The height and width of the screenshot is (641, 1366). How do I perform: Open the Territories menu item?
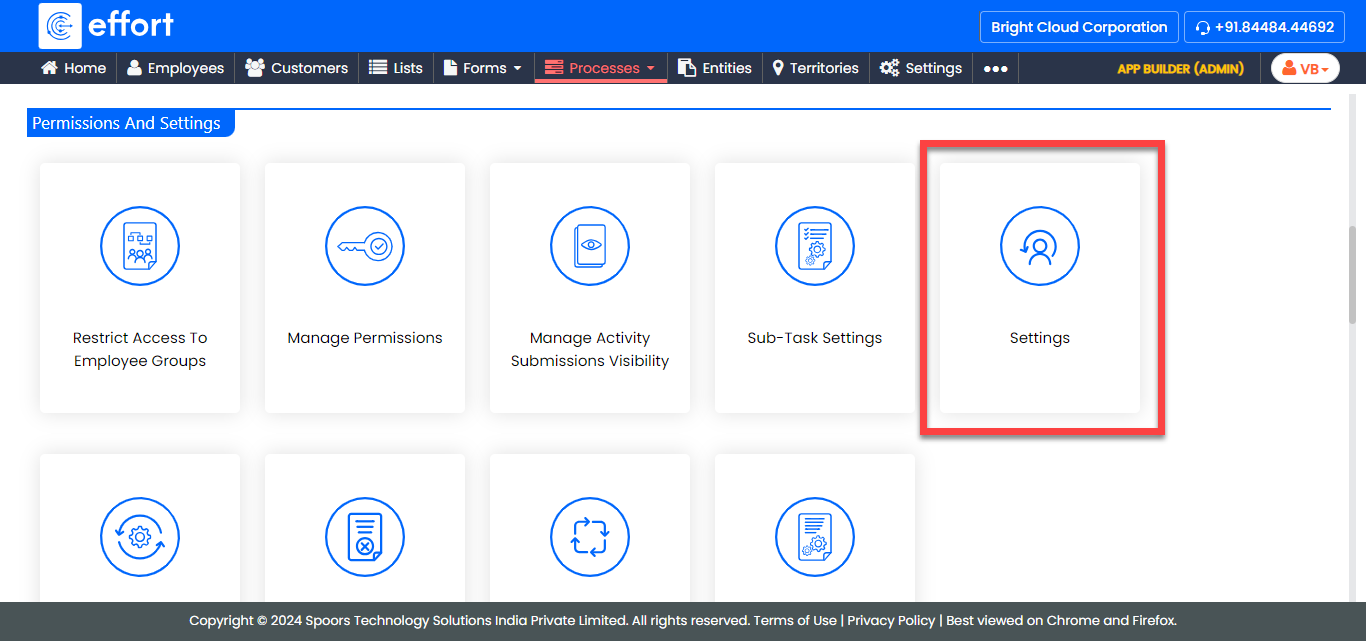coord(815,68)
